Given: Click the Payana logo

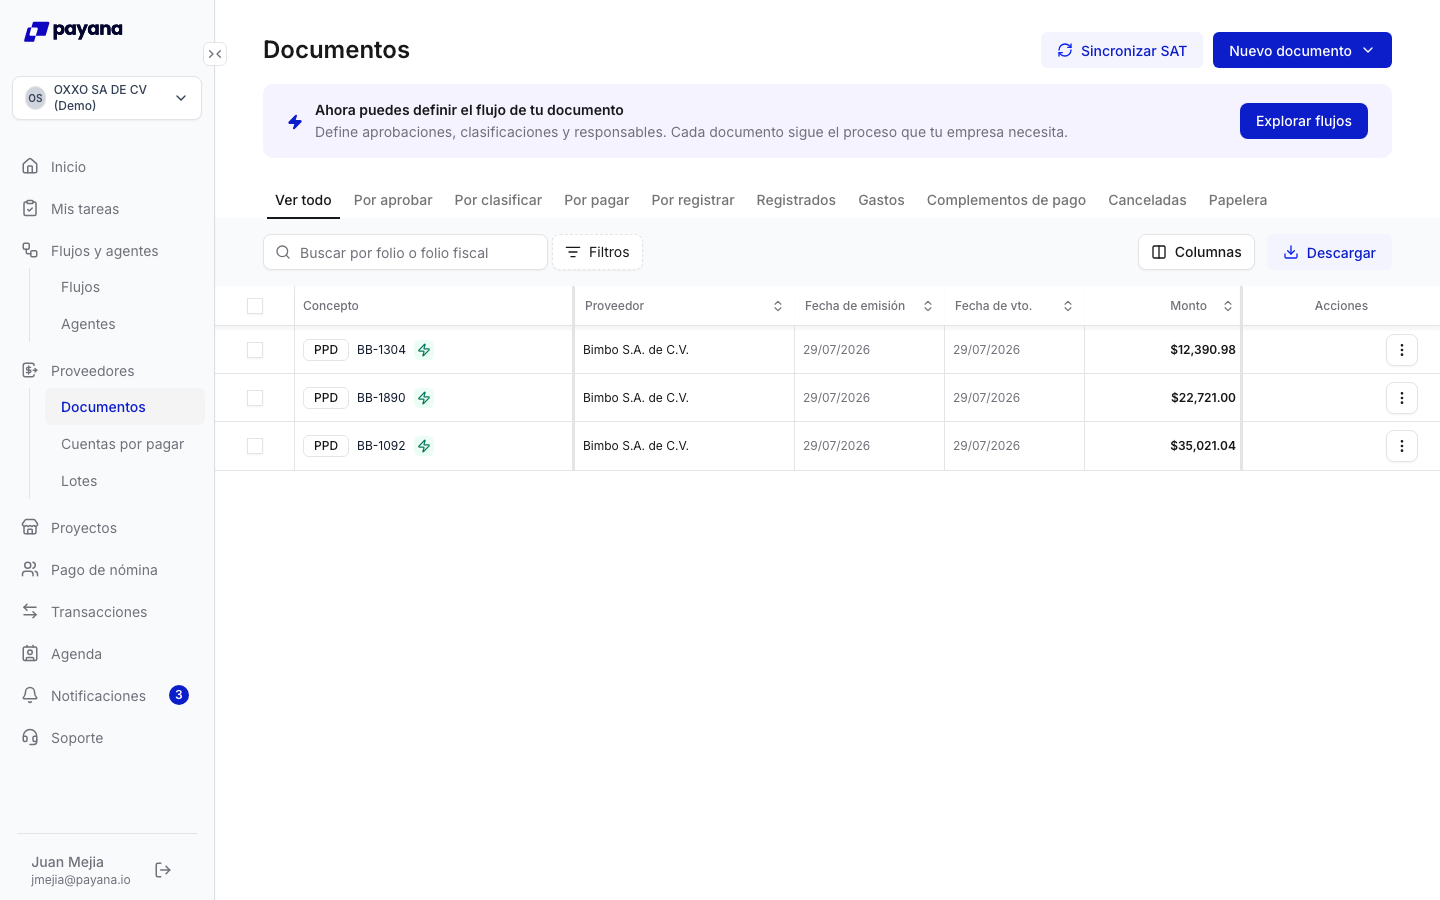Looking at the screenshot, I should click(x=73, y=31).
